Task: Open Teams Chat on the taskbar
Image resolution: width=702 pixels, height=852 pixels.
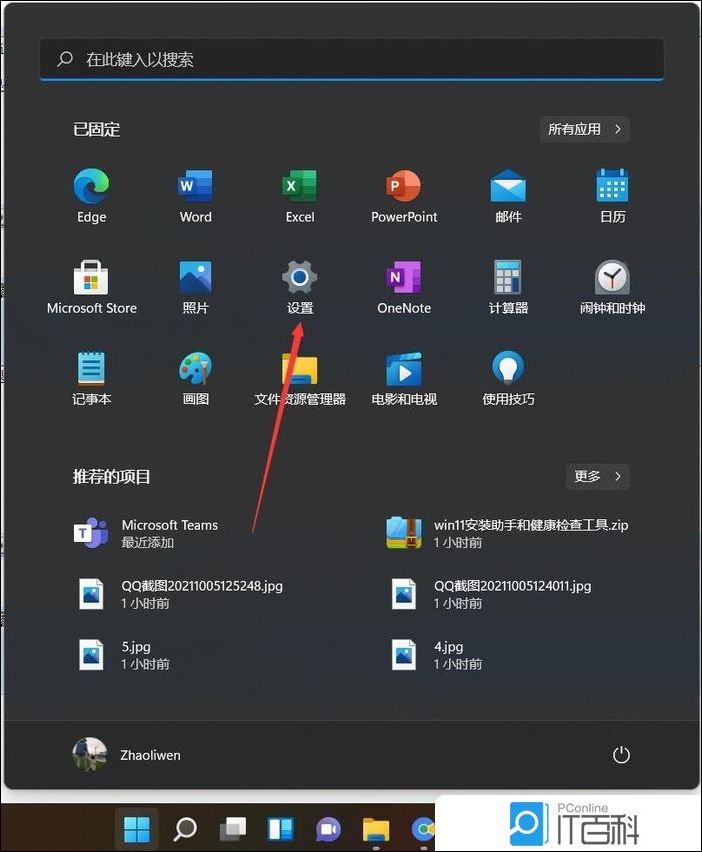Action: tap(328, 829)
